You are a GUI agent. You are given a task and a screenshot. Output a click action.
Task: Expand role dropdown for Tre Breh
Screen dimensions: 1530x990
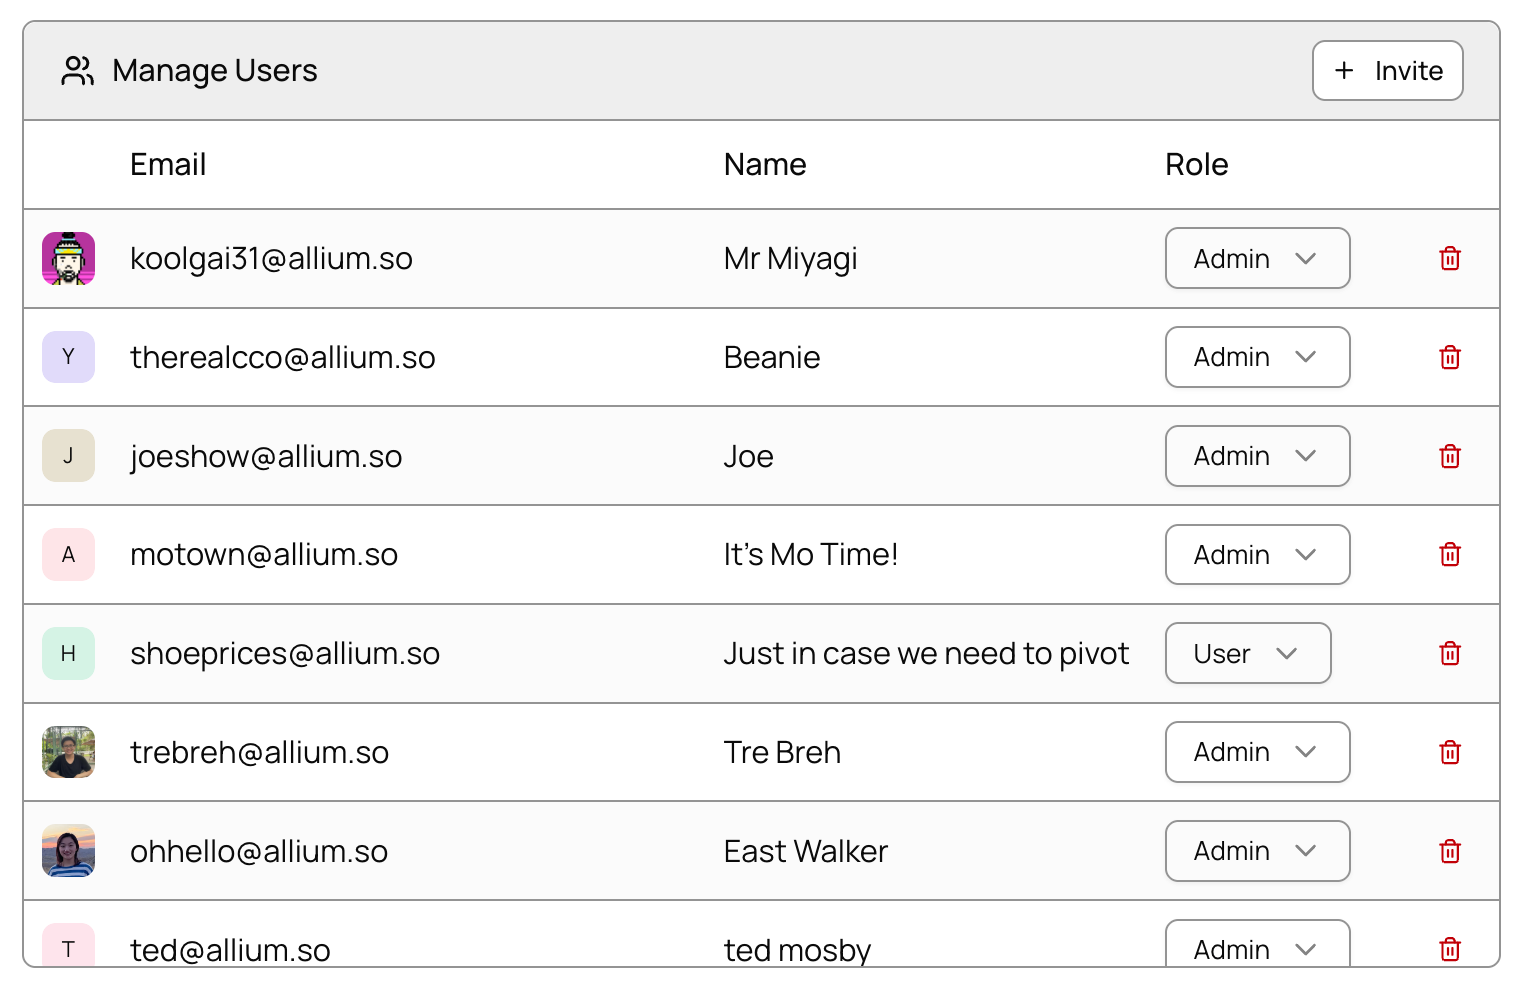(1257, 752)
